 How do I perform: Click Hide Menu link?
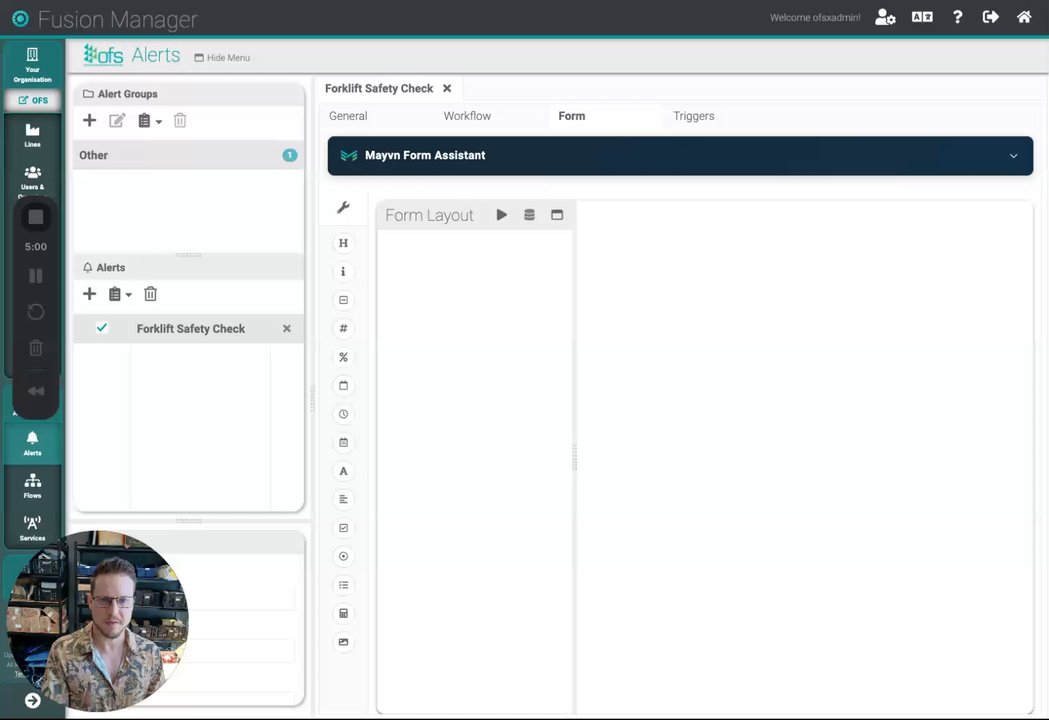(222, 58)
